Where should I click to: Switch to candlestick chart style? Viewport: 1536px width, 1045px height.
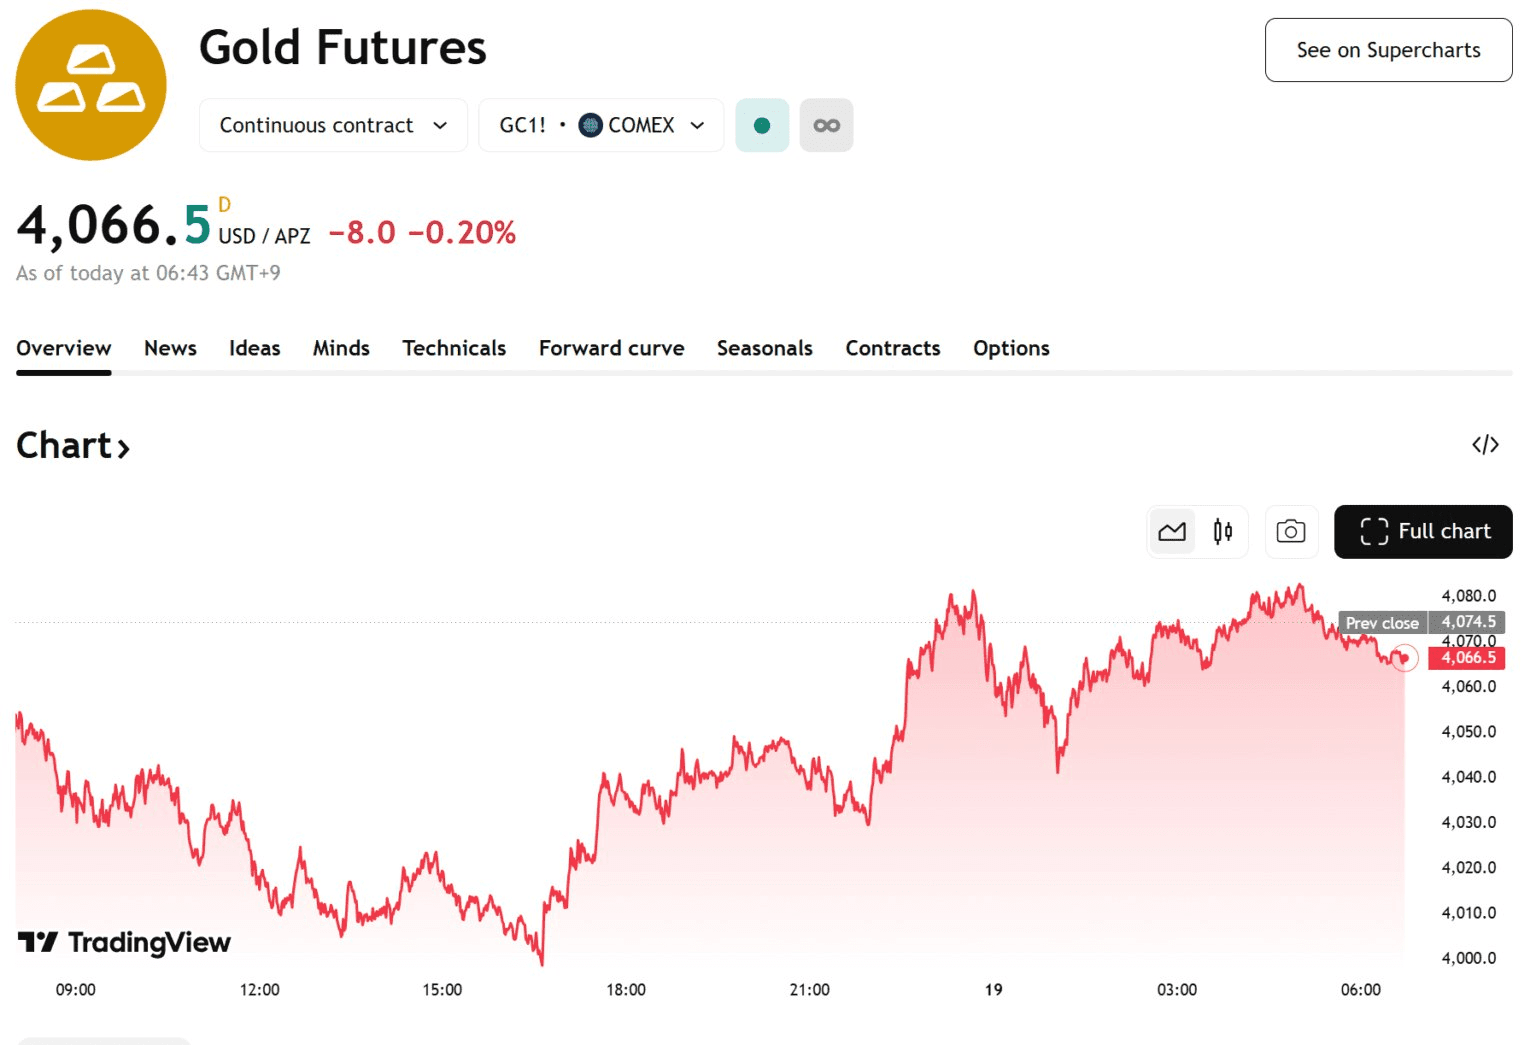point(1222,532)
